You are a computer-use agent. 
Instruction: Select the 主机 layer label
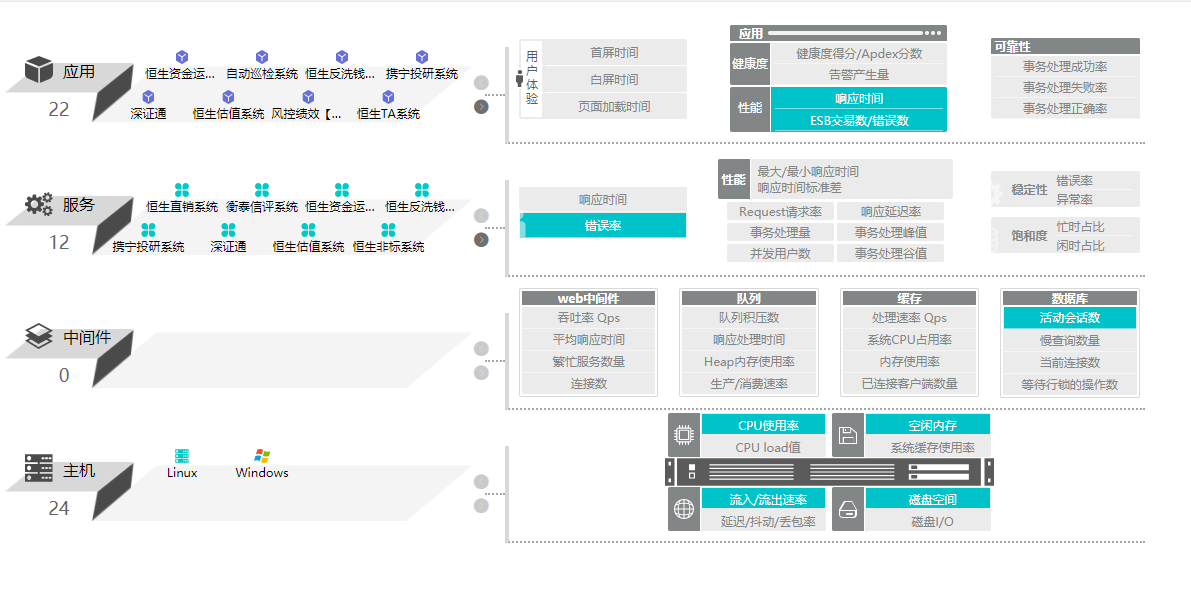79,470
